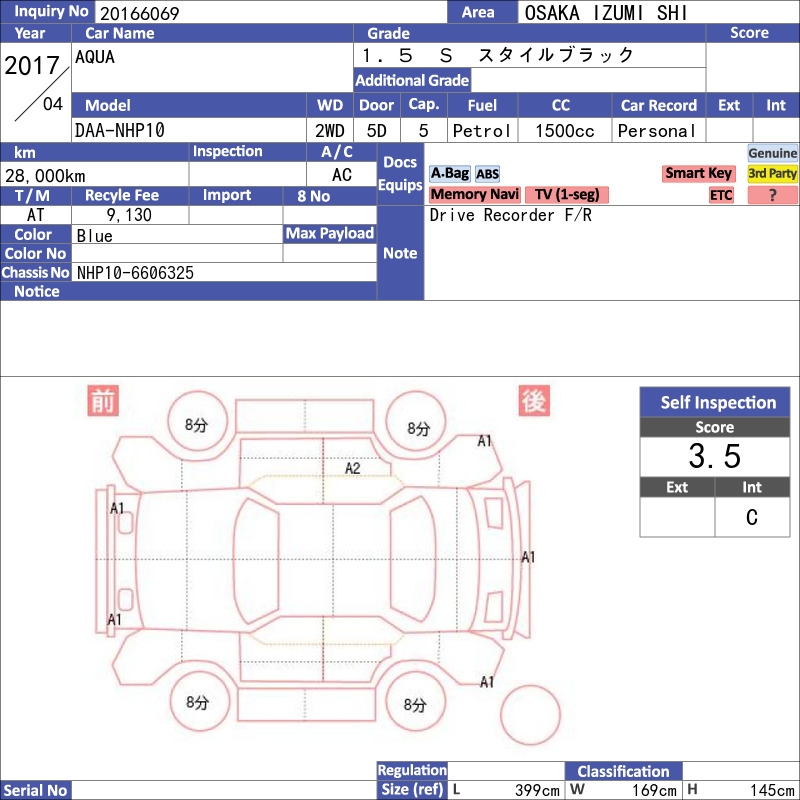
Task: Click the red 後 rear marker
Action: pyautogui.click(x=534, y=401)
